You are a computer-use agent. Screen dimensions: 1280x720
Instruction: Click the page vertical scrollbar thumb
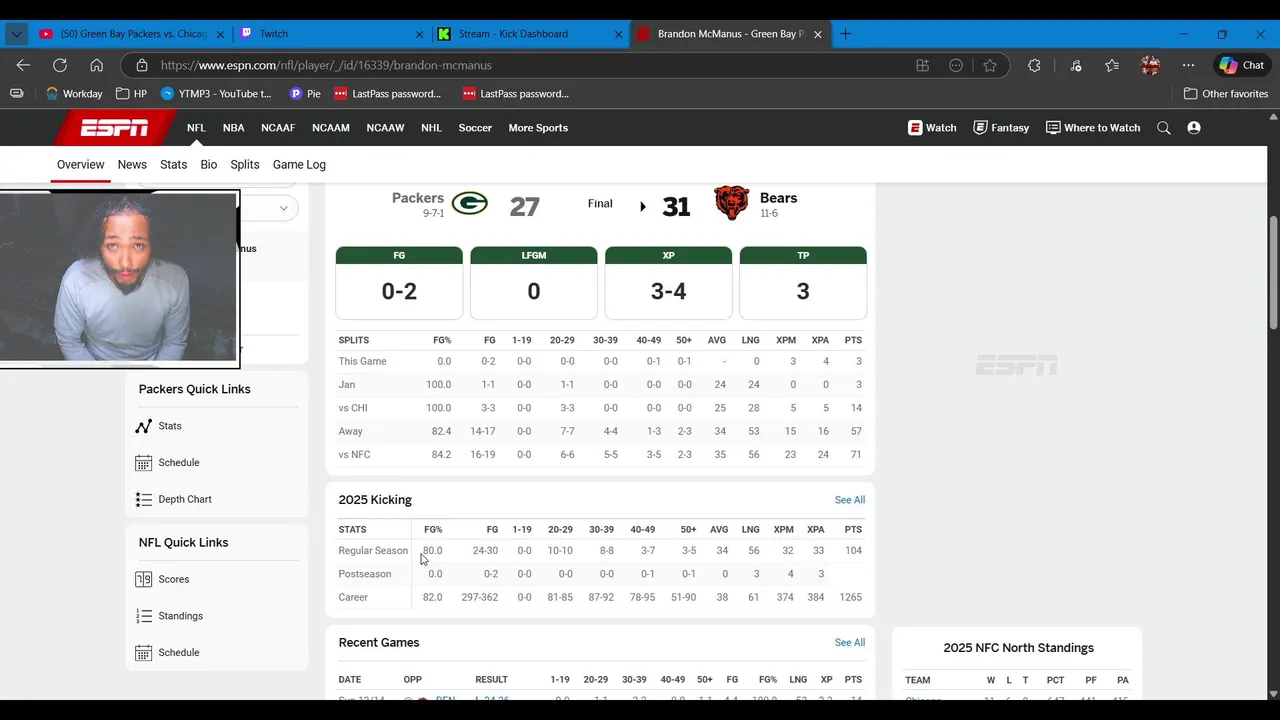pyautogui.click(x=1273, y=270)
